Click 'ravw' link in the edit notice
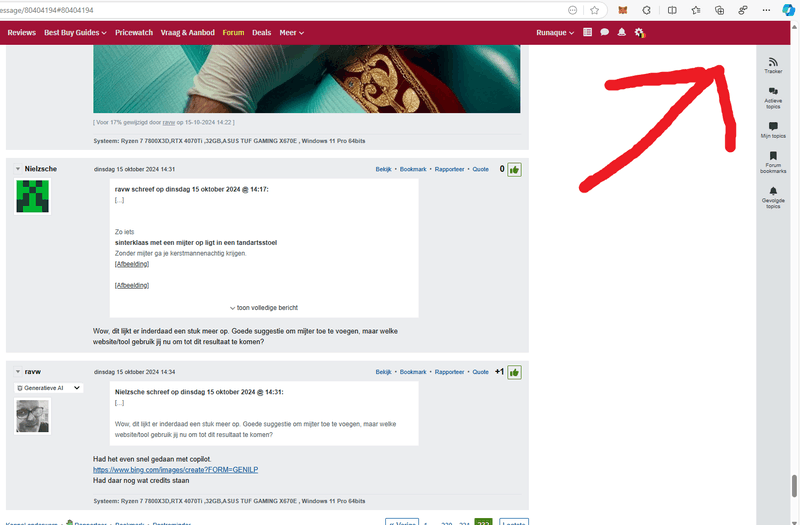Image resolution: width=800 pixels, height=525 pixels. tap(169, 122)
